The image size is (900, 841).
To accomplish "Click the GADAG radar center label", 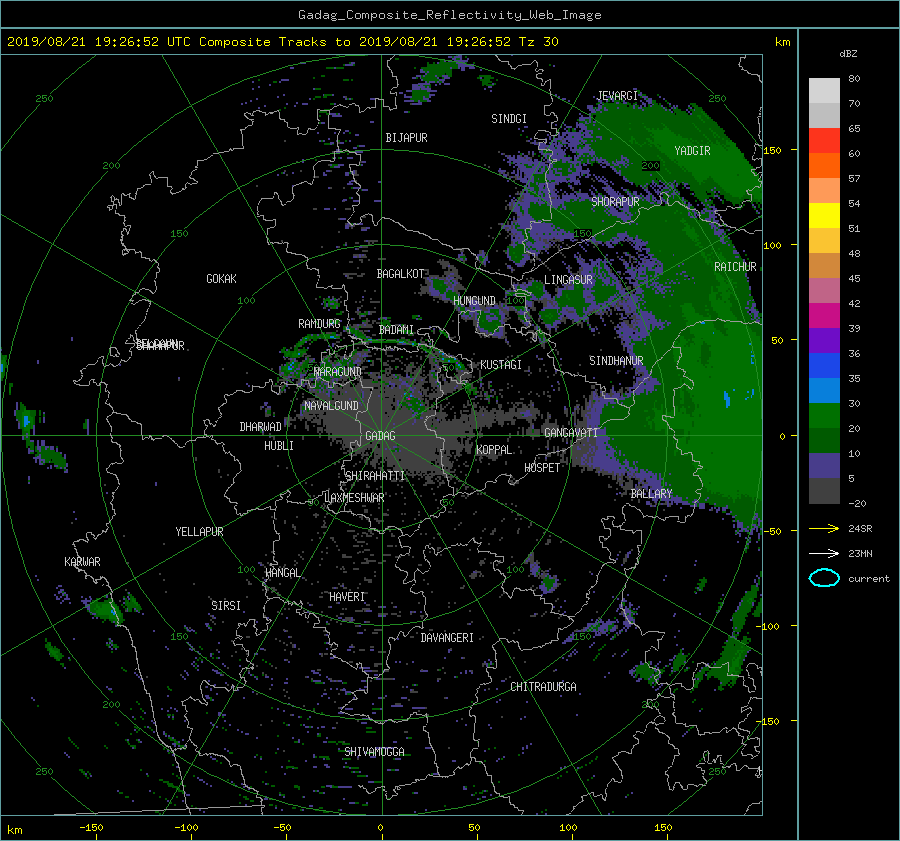I will [380, 436].
